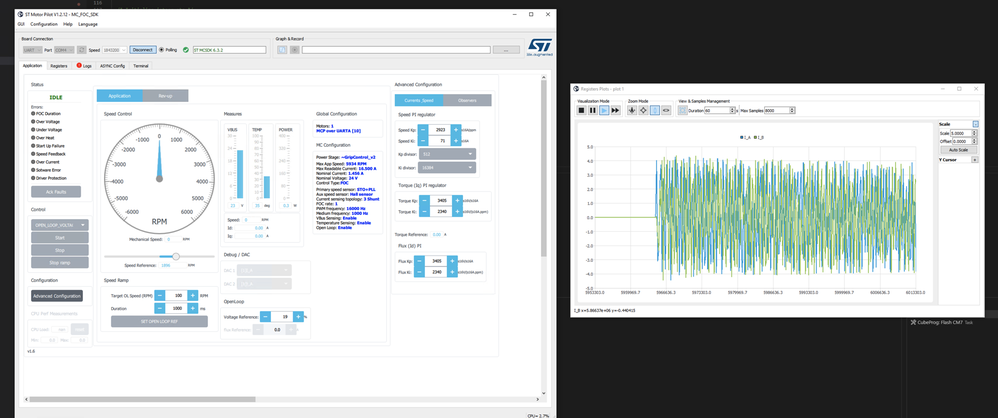Image resolution: width=998 pixels, height=418 pixels.
Task: Click the graph icon in Graph & Record
Action: coord(282,50)
